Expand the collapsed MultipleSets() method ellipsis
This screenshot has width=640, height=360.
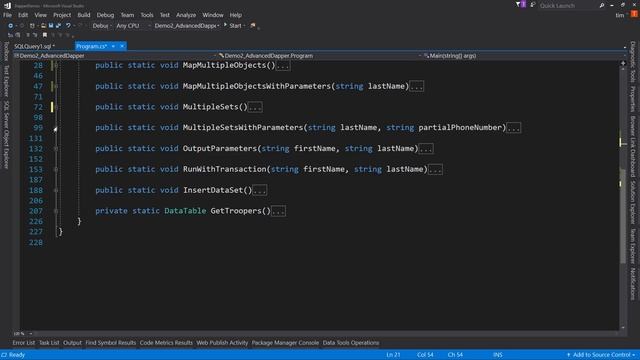tap(256, 107)
